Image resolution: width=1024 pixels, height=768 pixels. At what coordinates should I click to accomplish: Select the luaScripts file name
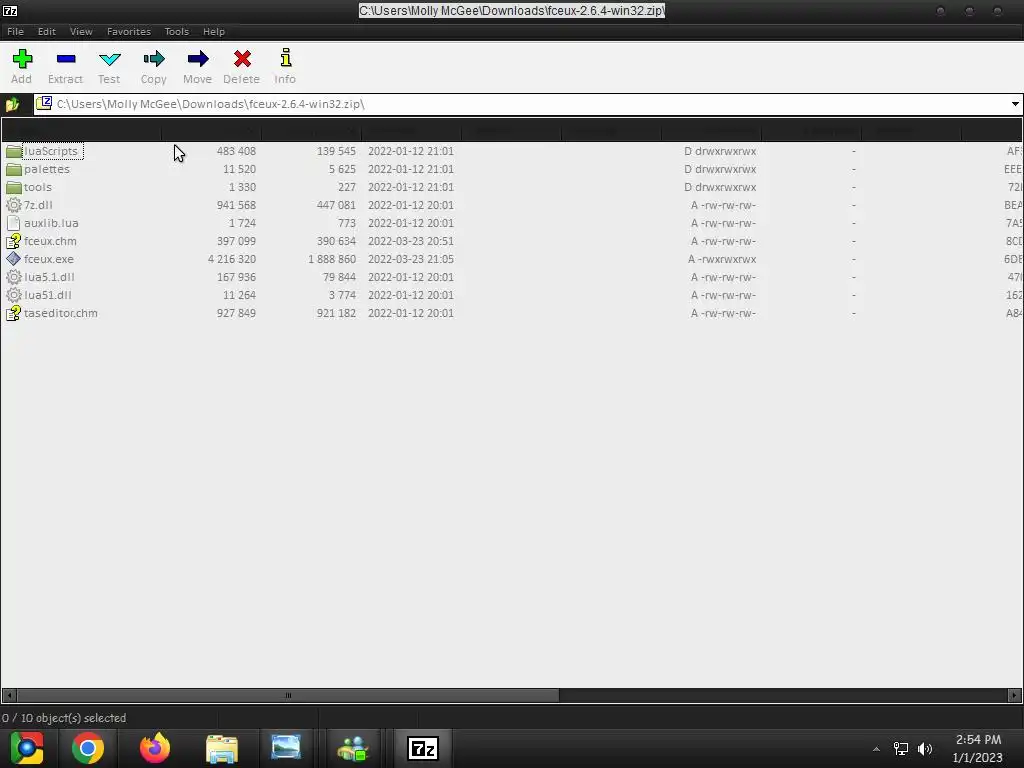point(51,152)
